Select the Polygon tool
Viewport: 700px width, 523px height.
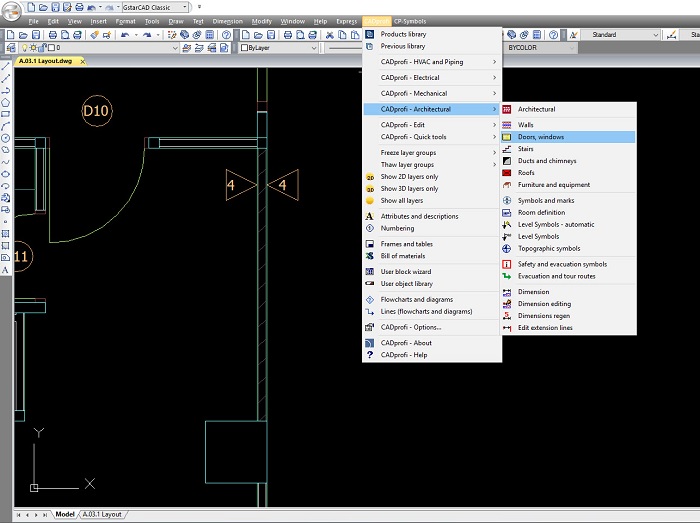pyautogui.click(x=5, y=103)
